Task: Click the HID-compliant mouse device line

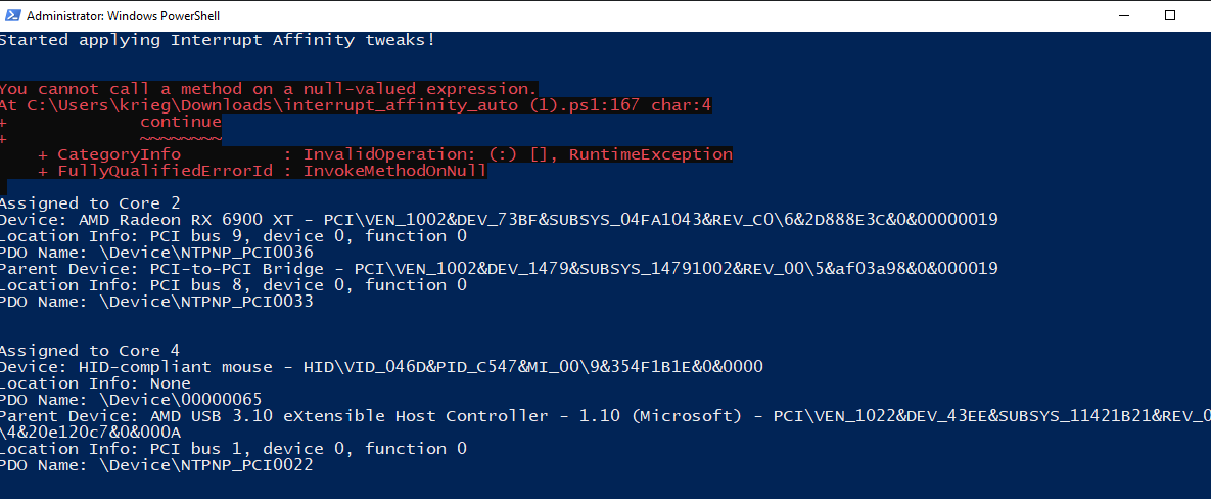Action: pyautogui.click(x=381, y=366)
